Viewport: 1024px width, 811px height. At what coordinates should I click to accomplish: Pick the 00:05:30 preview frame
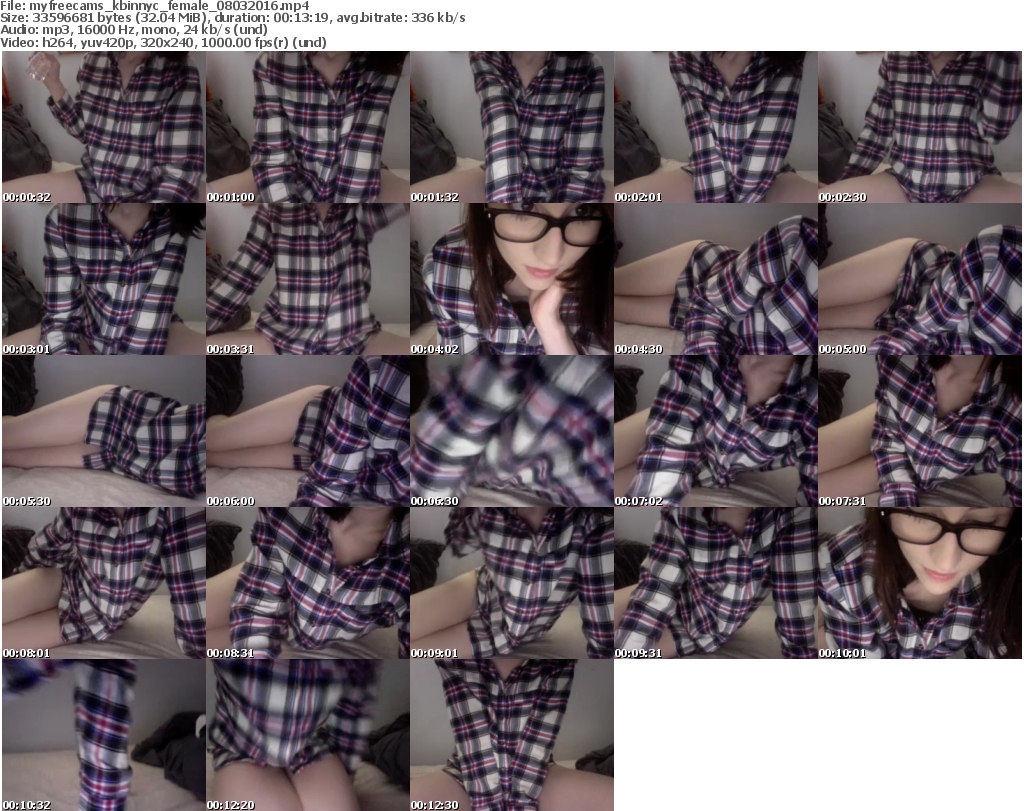pyautogui.click(x=104, y=431)
